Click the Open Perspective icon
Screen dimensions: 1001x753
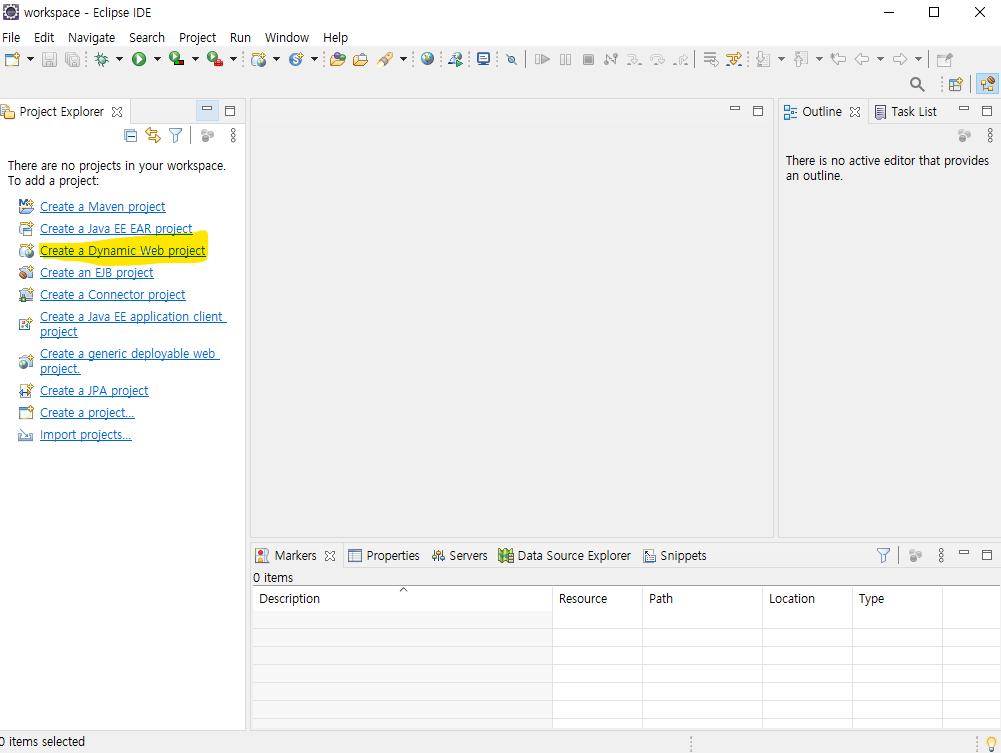point(956,84)
